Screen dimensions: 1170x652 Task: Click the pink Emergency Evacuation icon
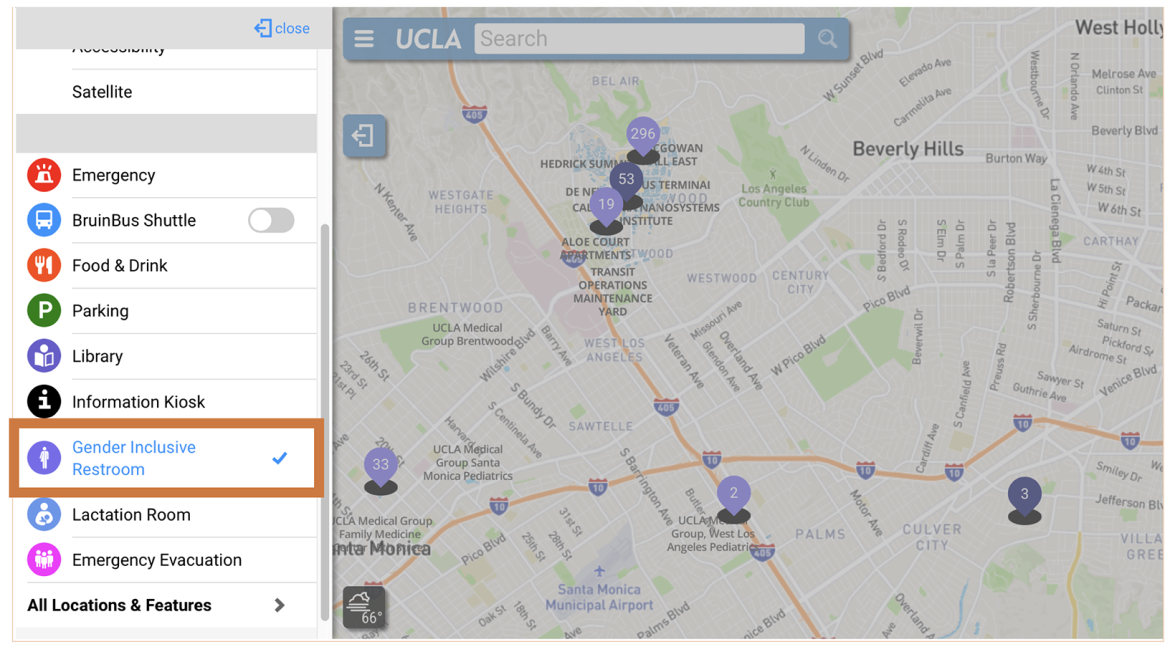click(44, 559)
